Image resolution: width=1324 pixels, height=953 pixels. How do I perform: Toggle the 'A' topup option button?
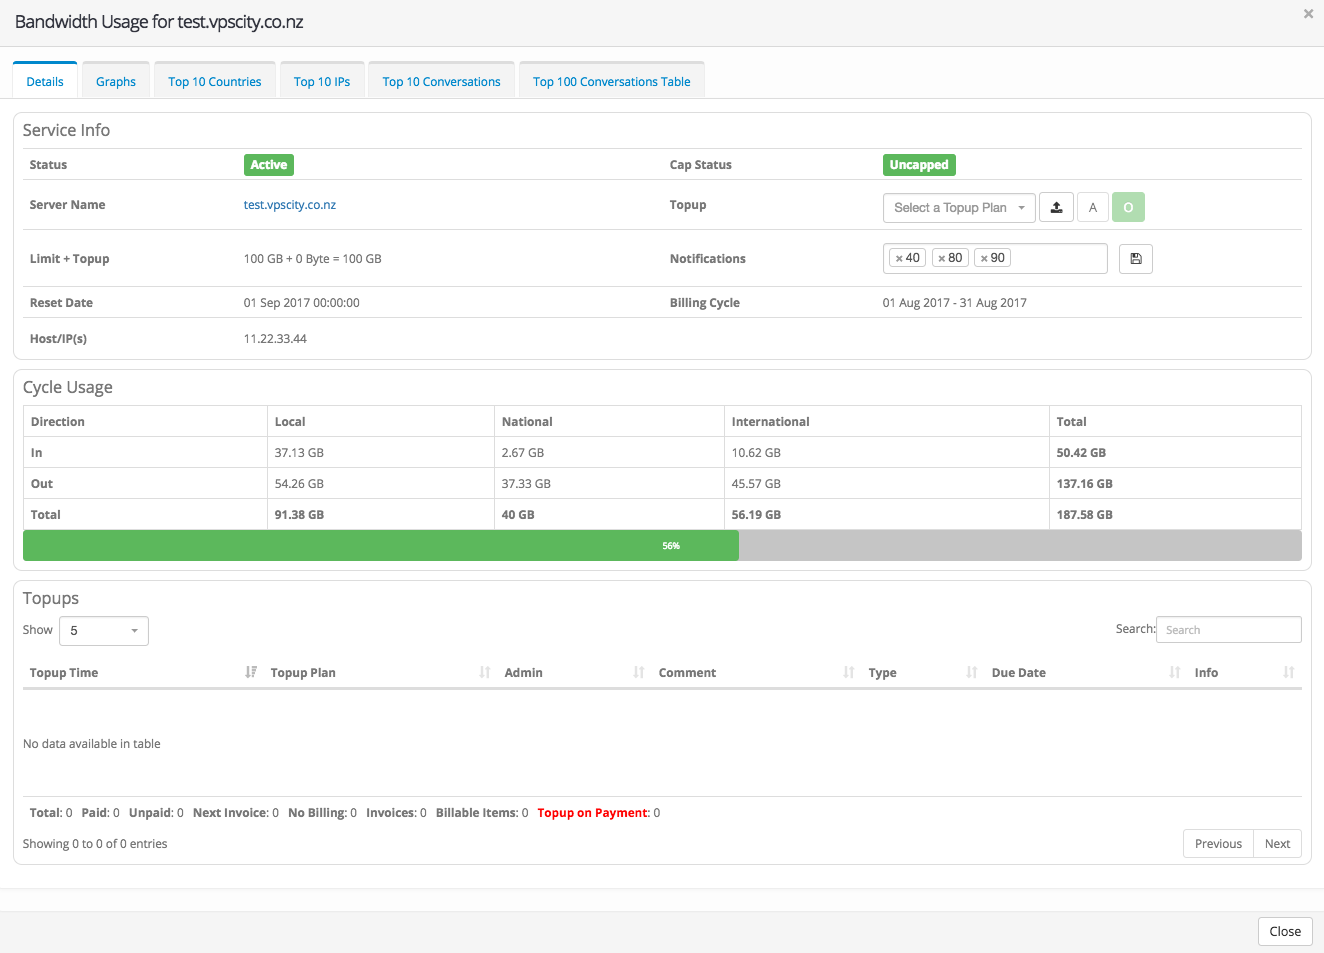[x=1093, y=208]
